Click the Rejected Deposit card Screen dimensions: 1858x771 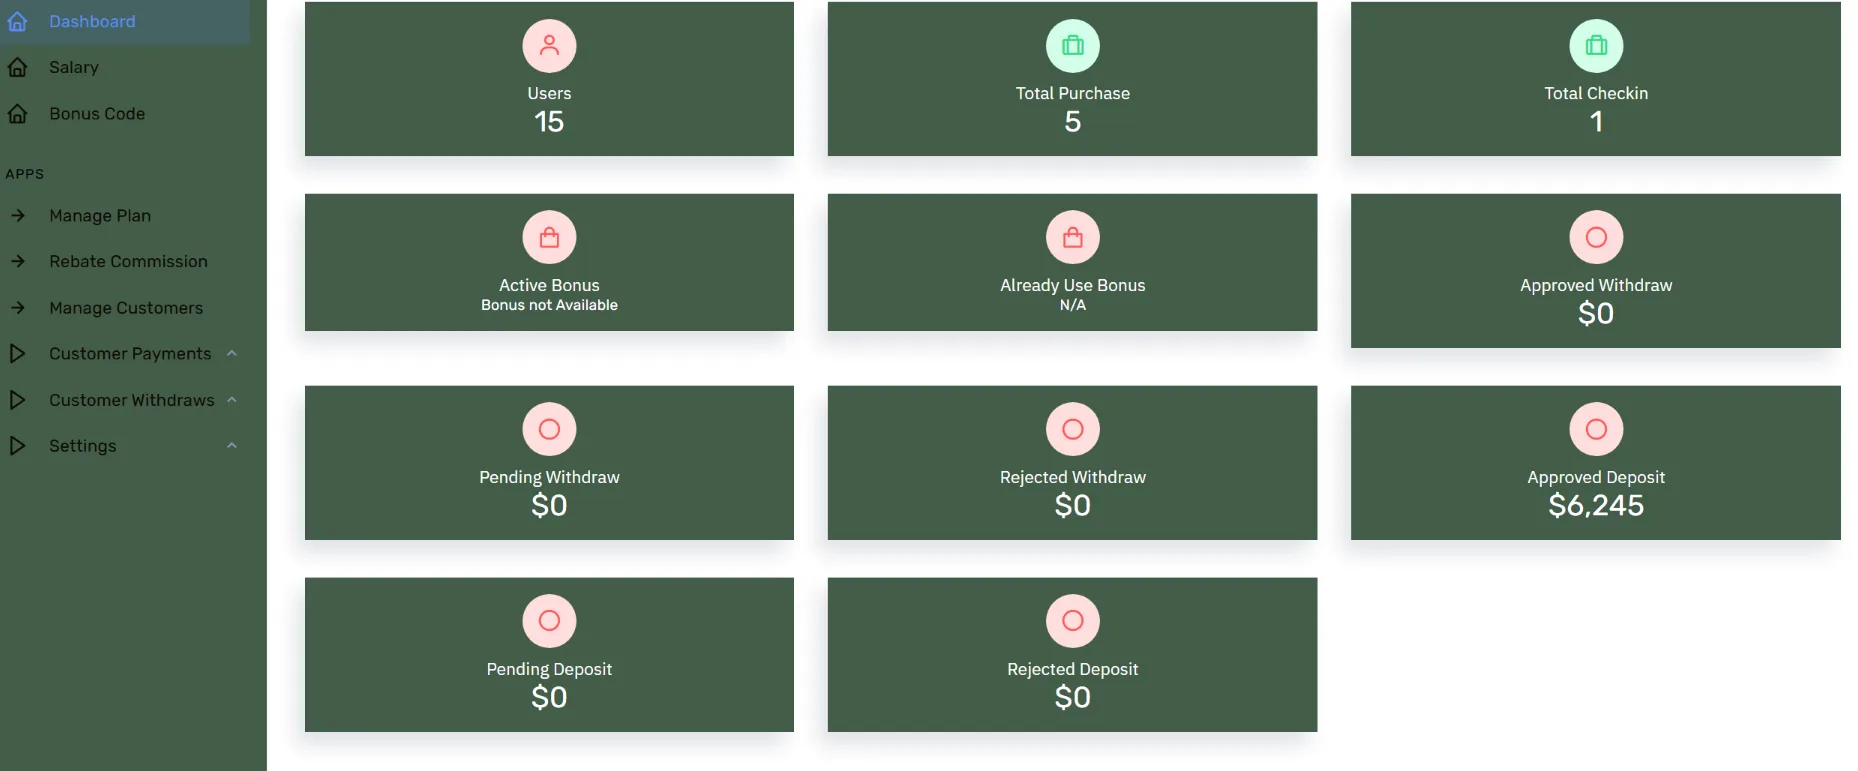tap(1072, 655)
